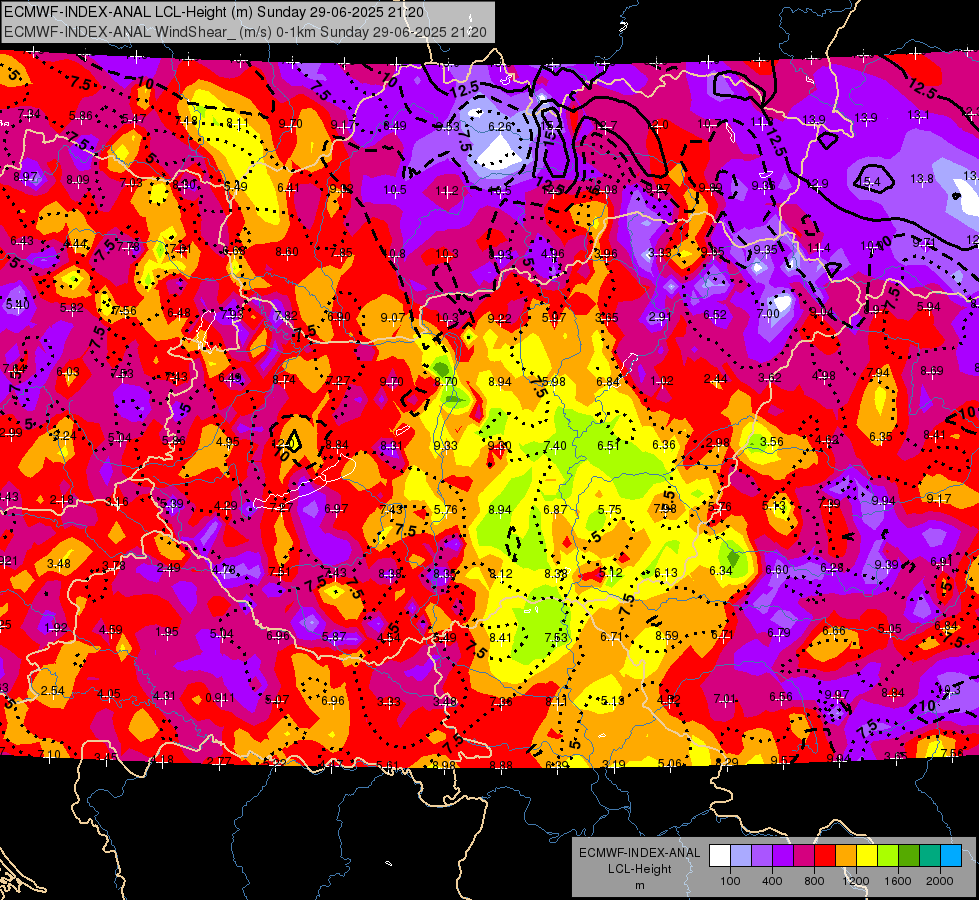Click the 9.39 grid value
Viewport: 979px width, 900px height.
886,565
